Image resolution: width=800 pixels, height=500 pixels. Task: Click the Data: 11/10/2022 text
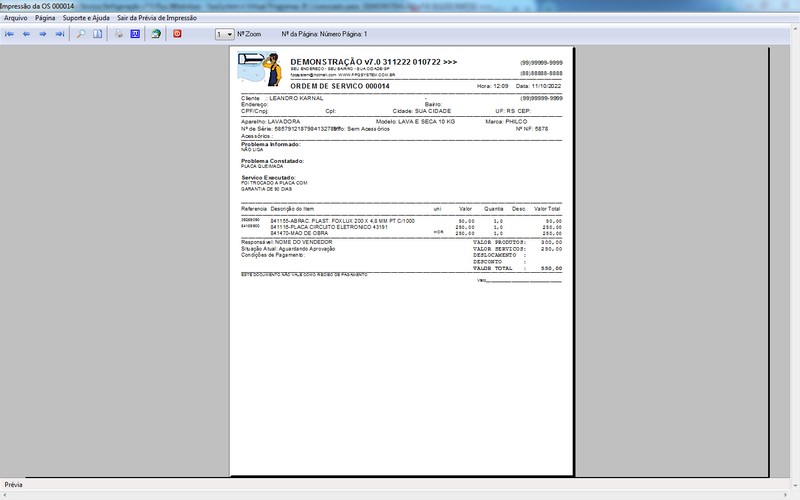click(538, 86)
